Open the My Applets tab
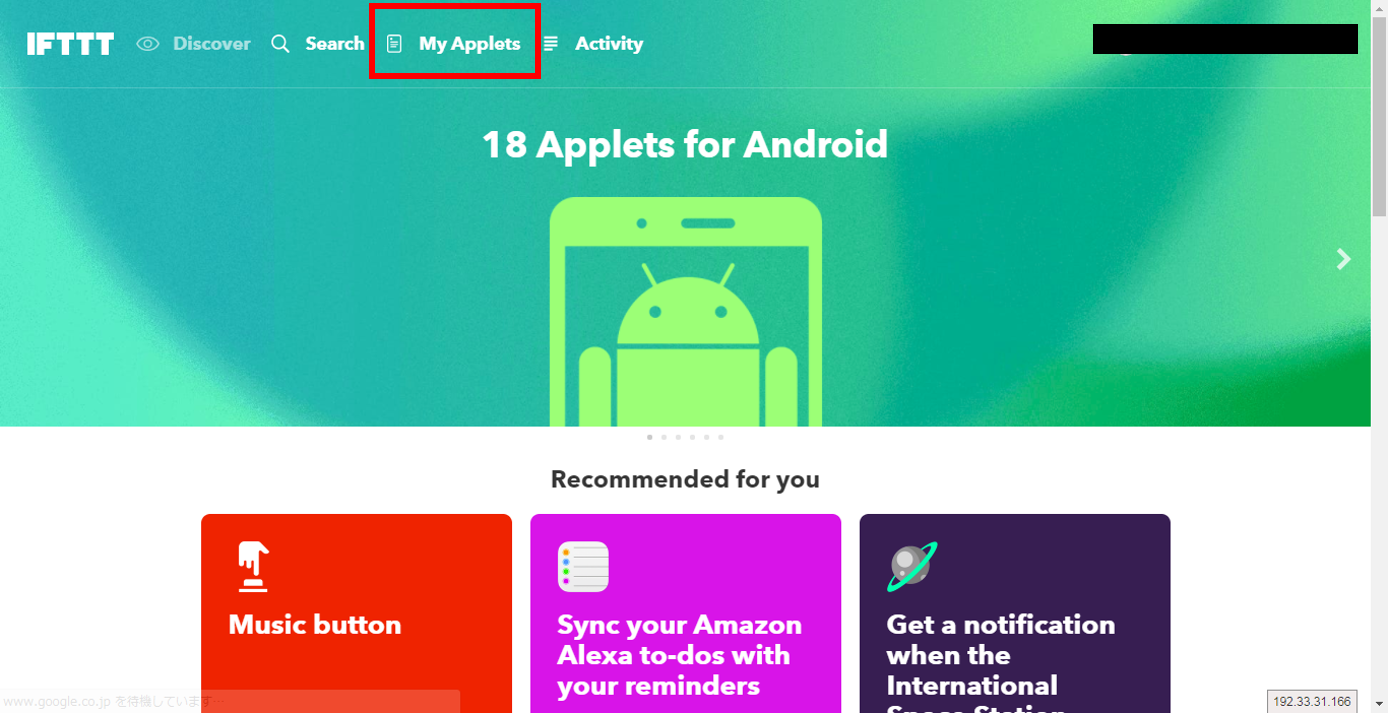Image resolution: width=1388 pixels, height=713 pixels. tap(469, 44)
